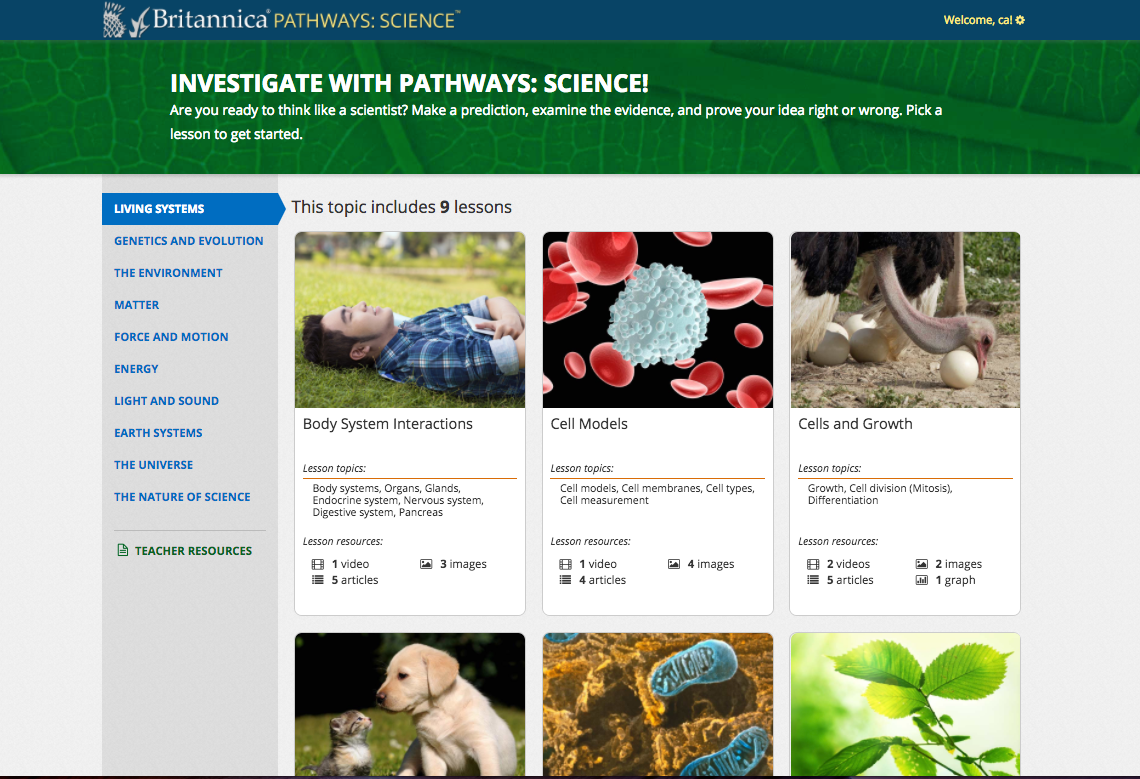Select the Matter topic
The width and height of the screenshot is (1140, 779).
(137, 305)
